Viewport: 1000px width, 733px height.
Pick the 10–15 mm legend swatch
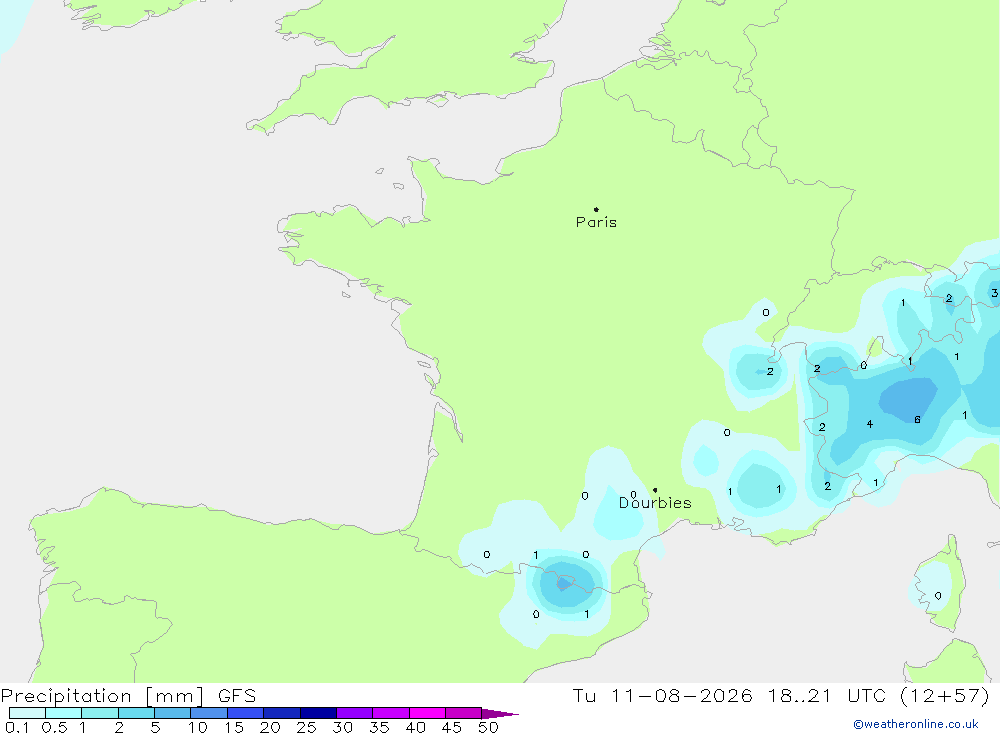coord(209,713)
